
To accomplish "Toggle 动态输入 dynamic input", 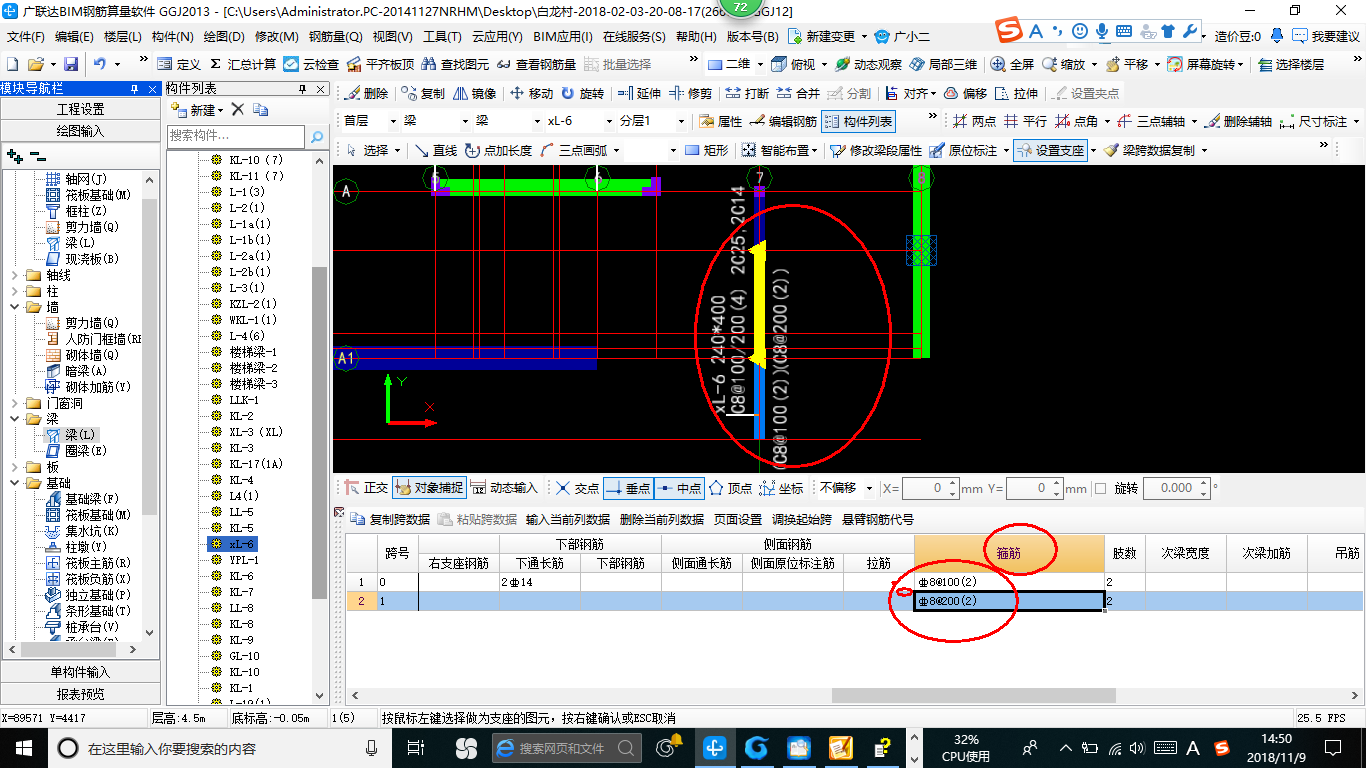I will (505, 488).
